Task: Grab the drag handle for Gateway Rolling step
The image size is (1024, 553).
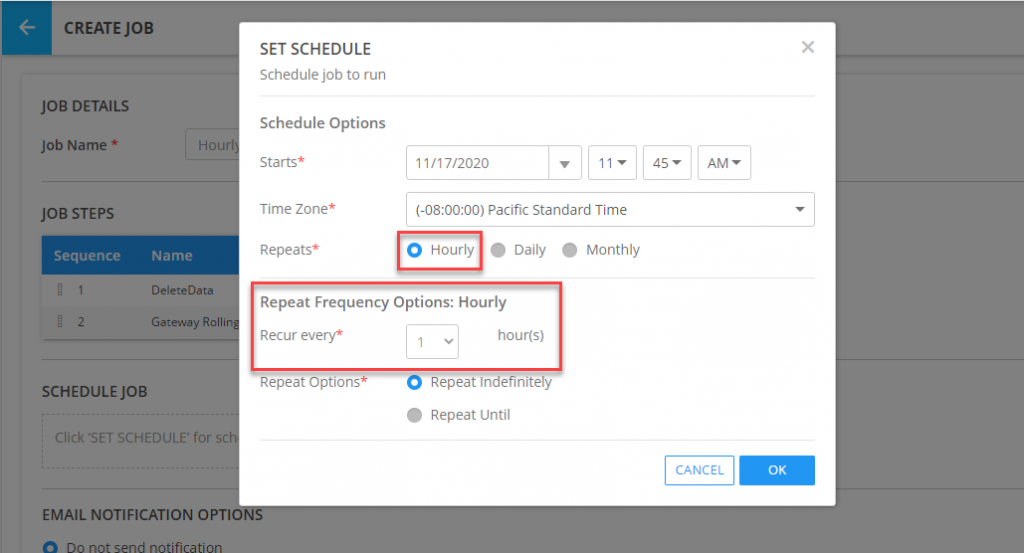Action: [x=60, y=322]
